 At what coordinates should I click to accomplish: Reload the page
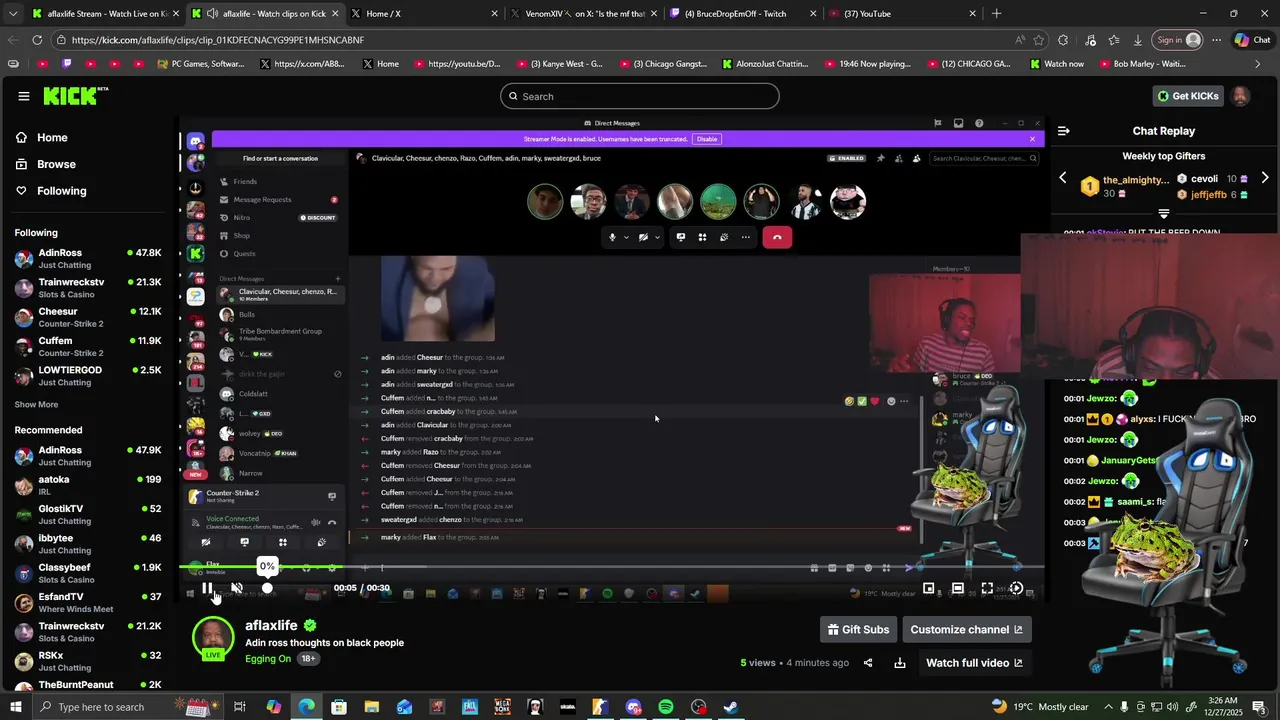point(37,40)
